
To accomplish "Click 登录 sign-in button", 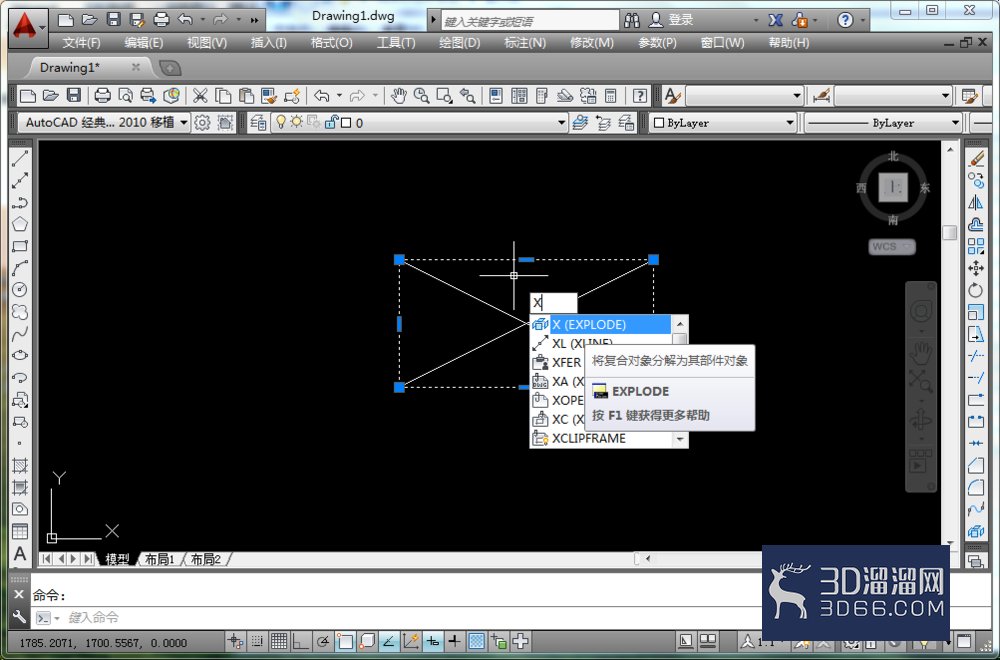I will [x=680, y=20].
